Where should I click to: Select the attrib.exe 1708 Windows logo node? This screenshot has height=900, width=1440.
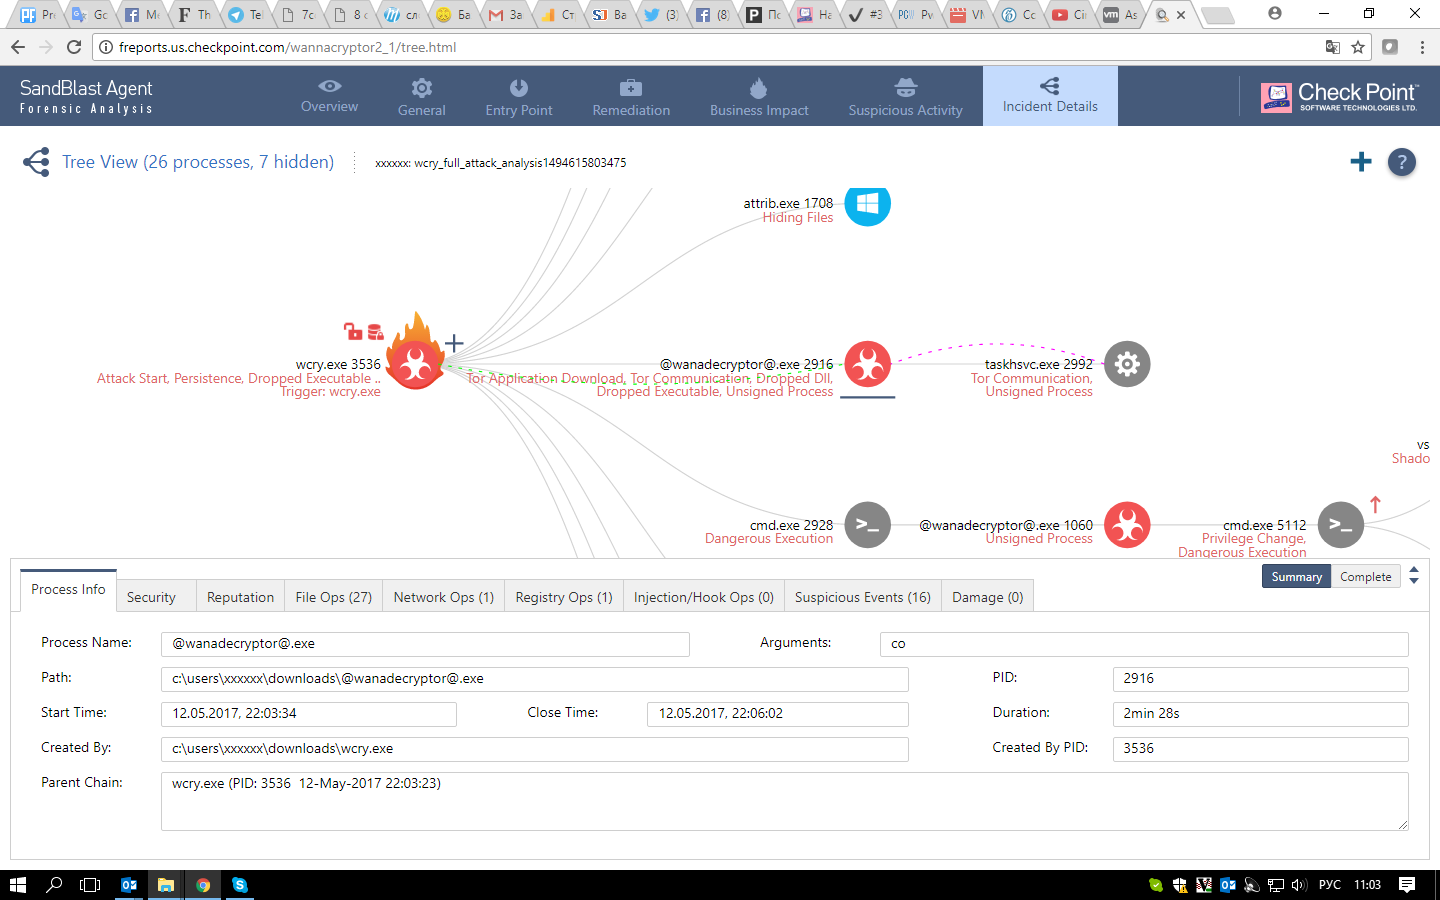coord(868,204)
